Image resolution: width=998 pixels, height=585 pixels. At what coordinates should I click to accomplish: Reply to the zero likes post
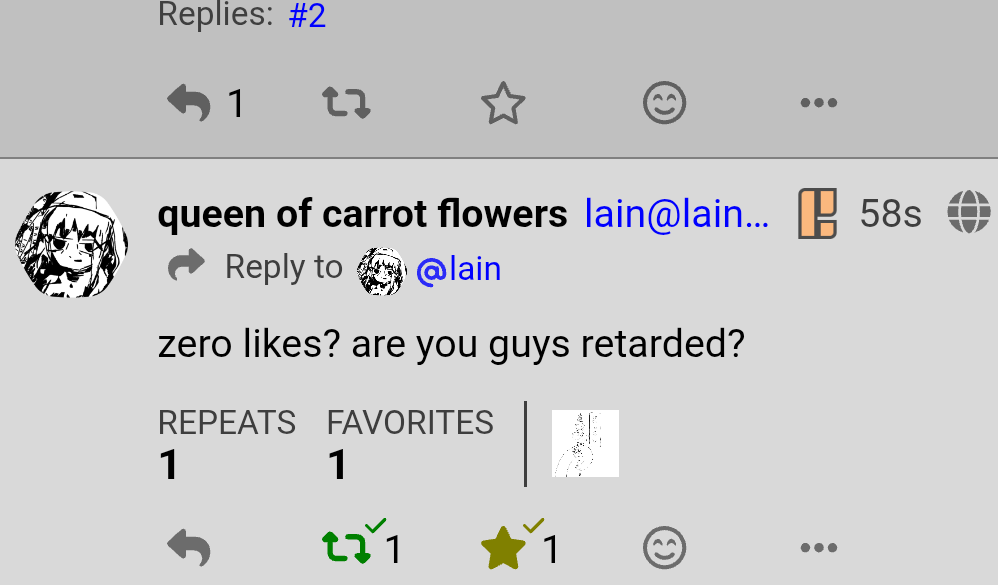(189, 548)
